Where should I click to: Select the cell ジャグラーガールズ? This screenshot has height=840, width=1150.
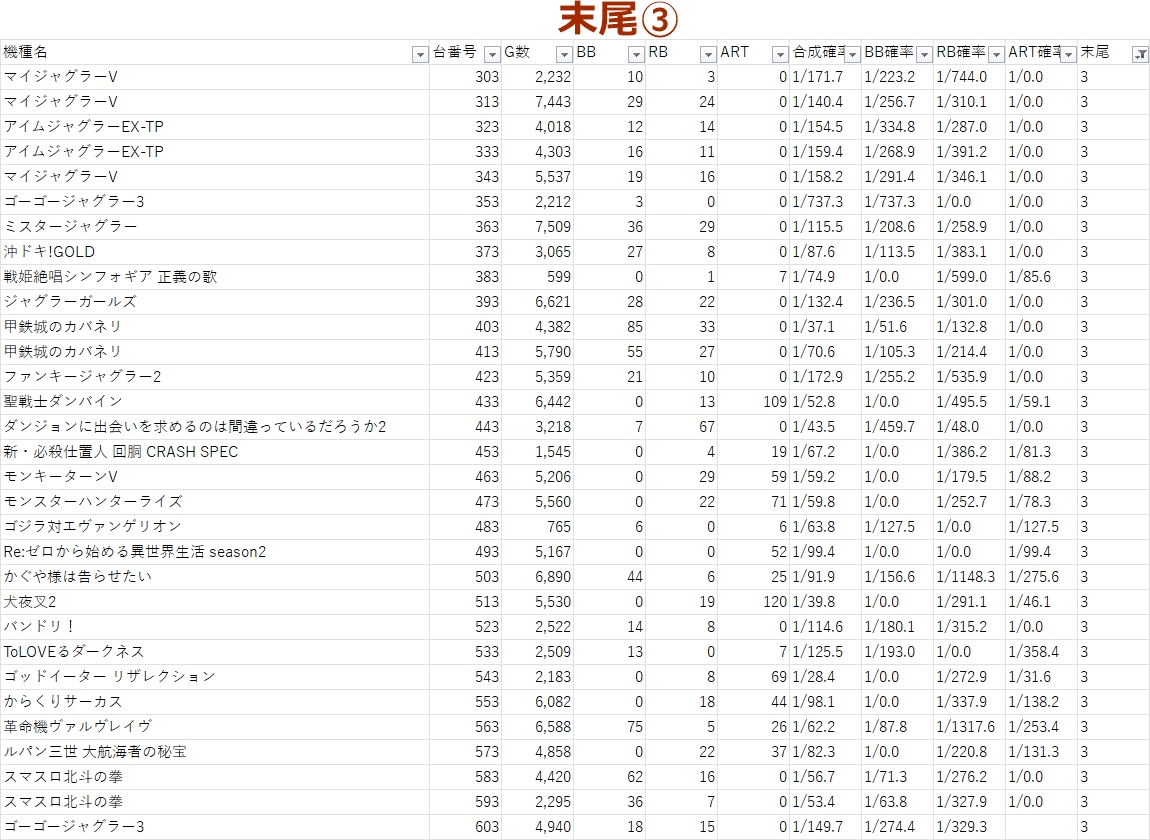coord(215,302)
